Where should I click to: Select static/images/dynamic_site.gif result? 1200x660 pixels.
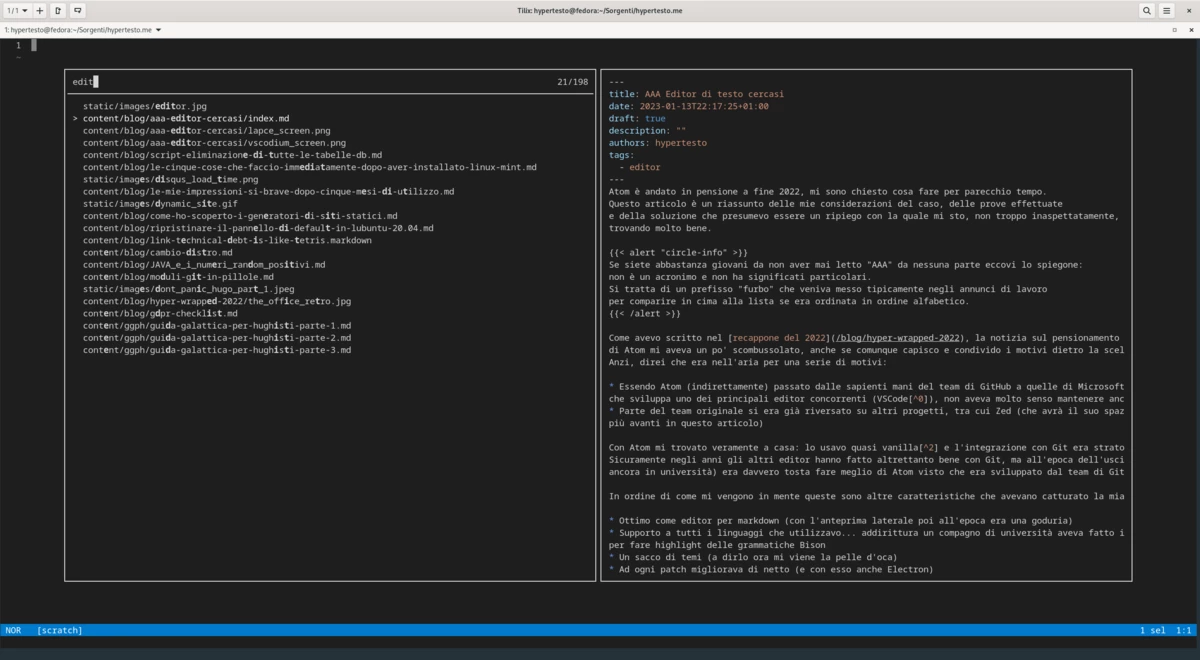(x=160, y=203)
